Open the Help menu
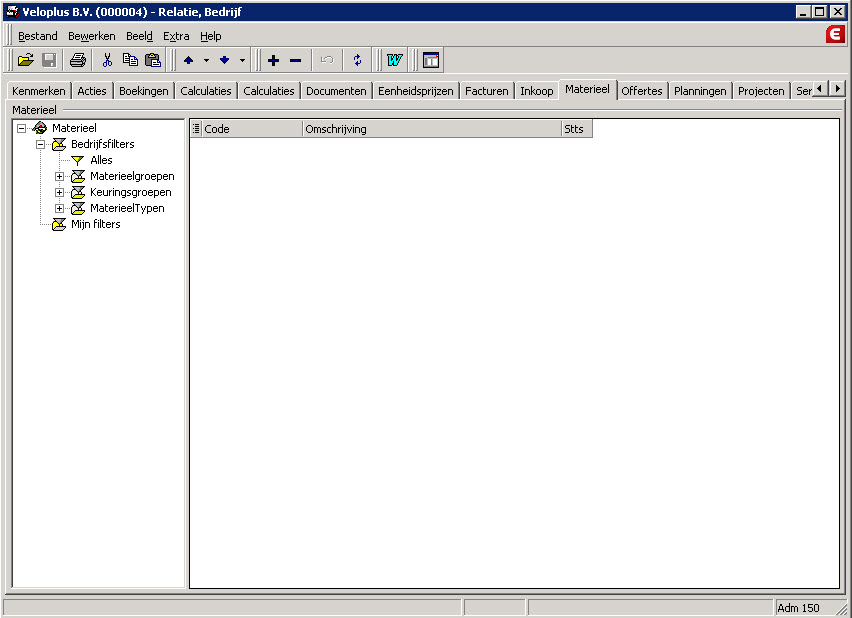The image size is (852, 618). click(210, 36)
